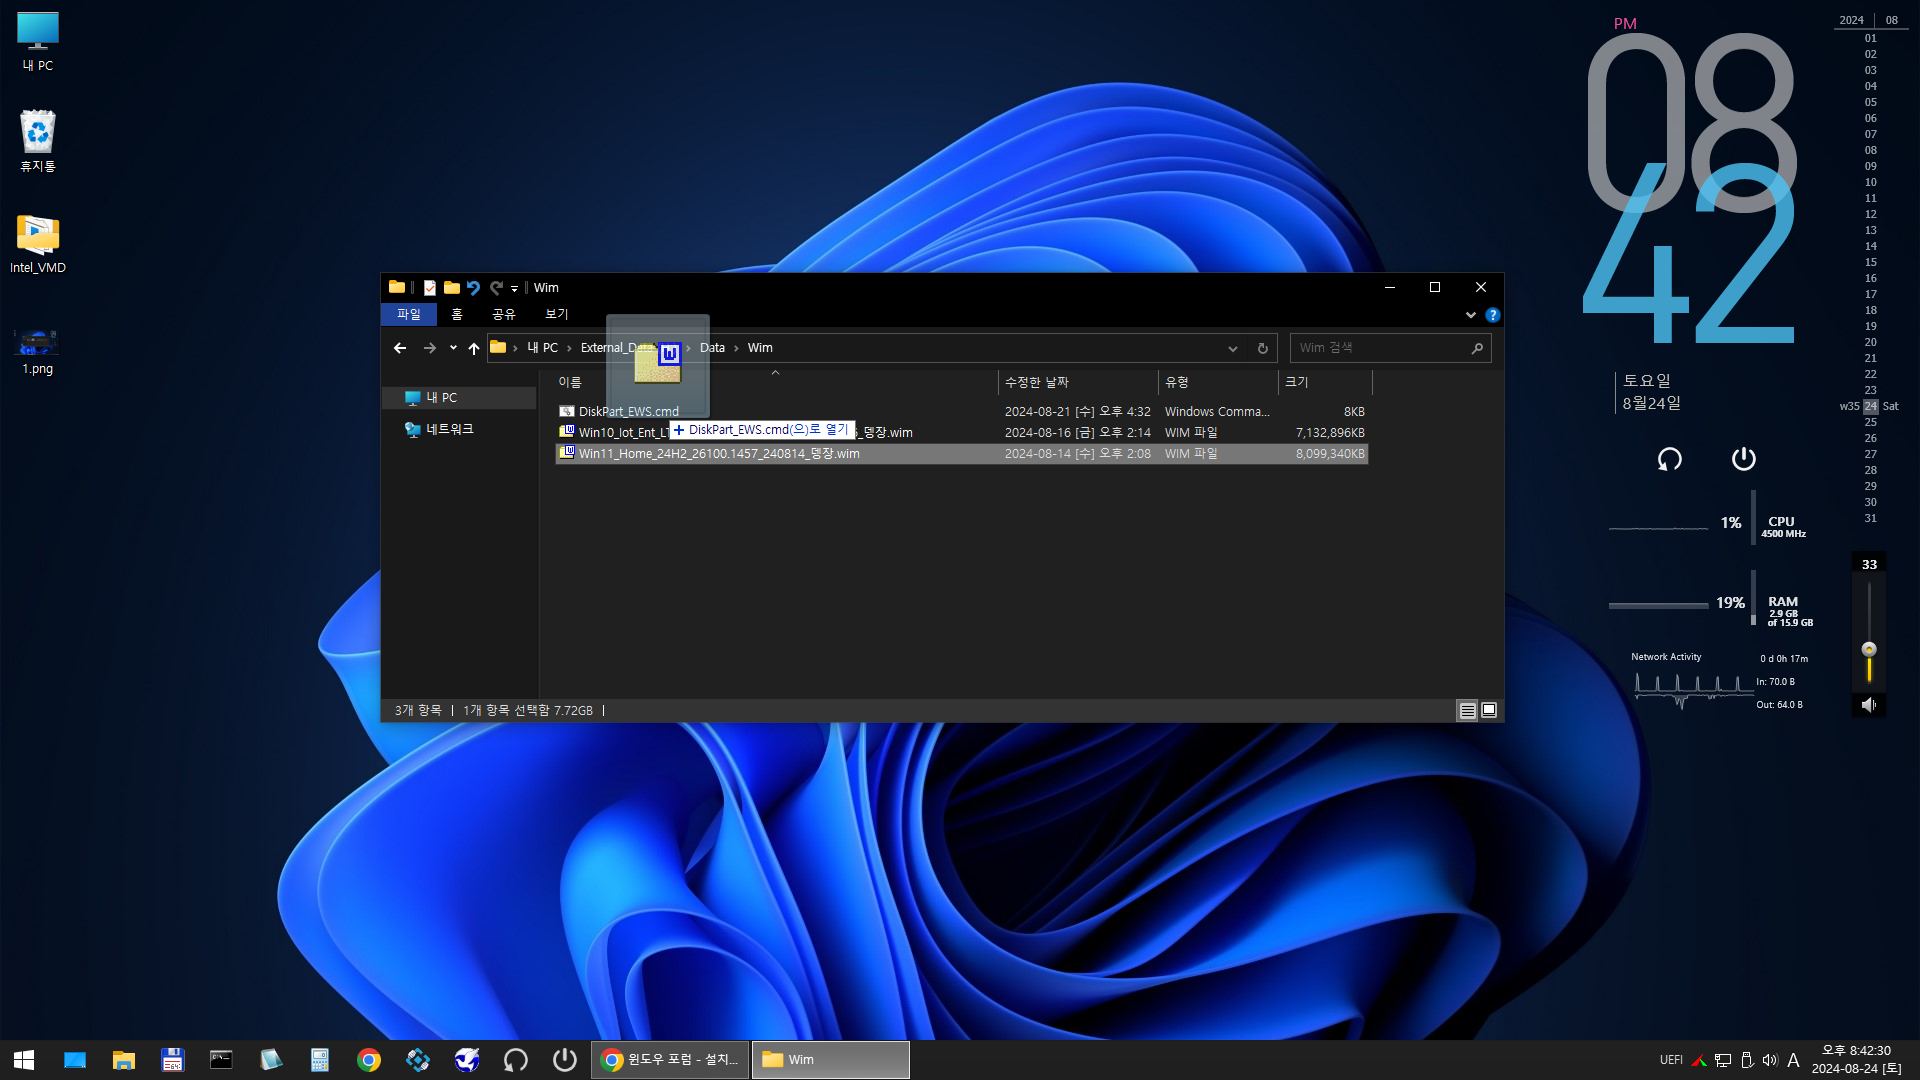Click the power icon on desktop widget

pos(1743,459)
